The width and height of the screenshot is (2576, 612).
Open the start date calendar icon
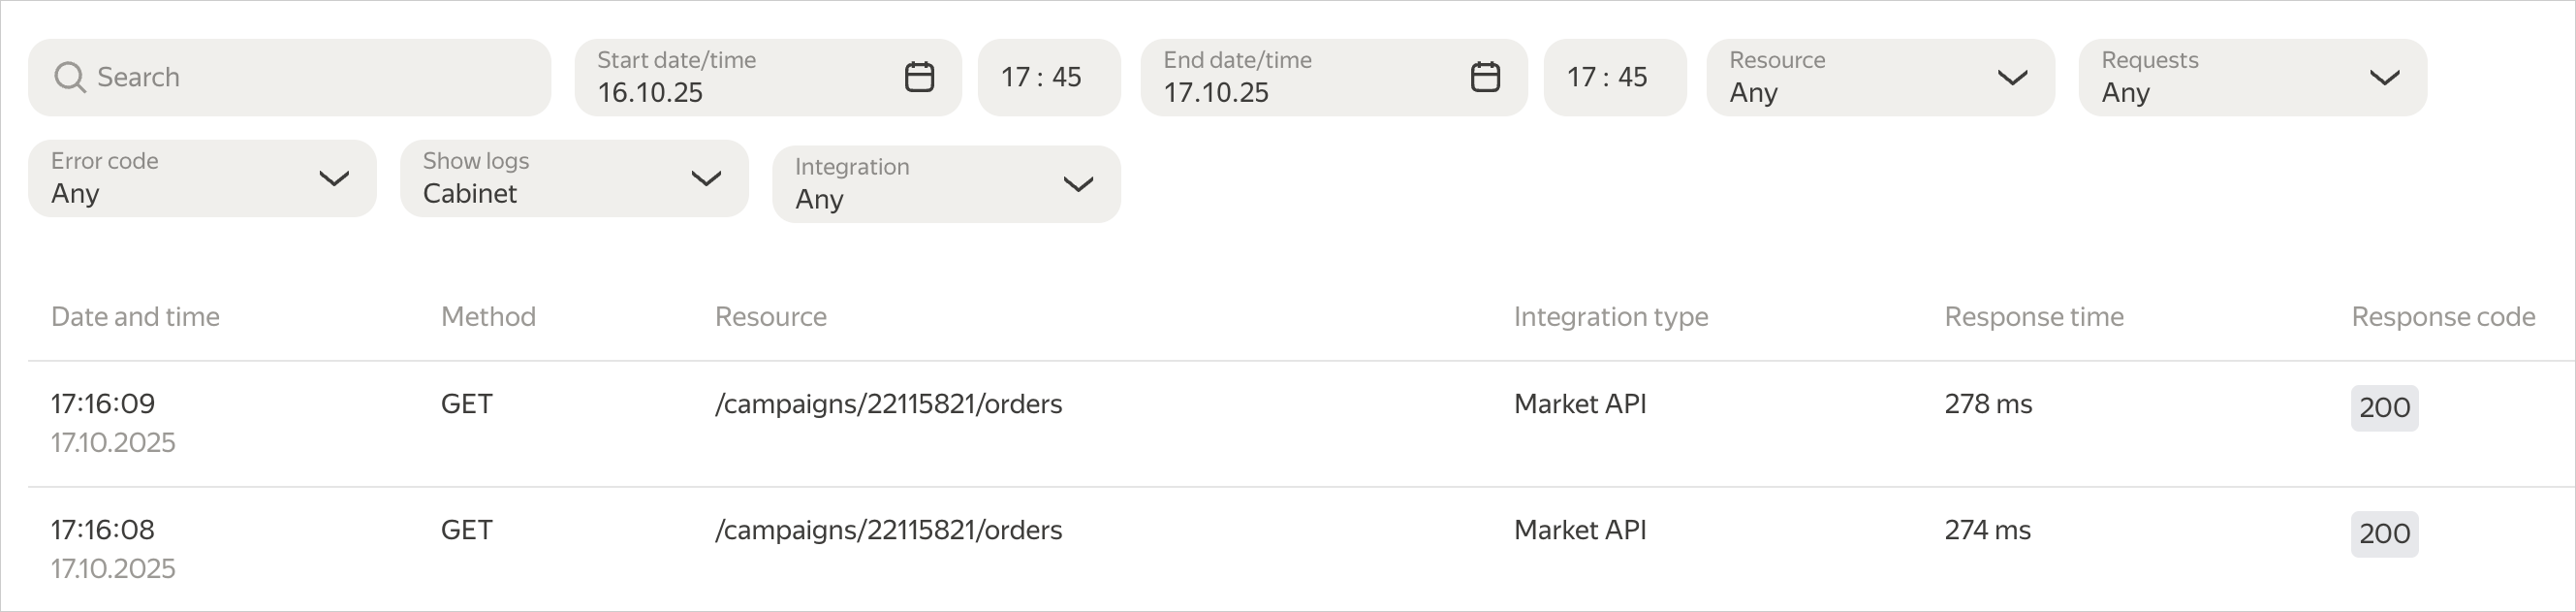(x=918, y=75)
